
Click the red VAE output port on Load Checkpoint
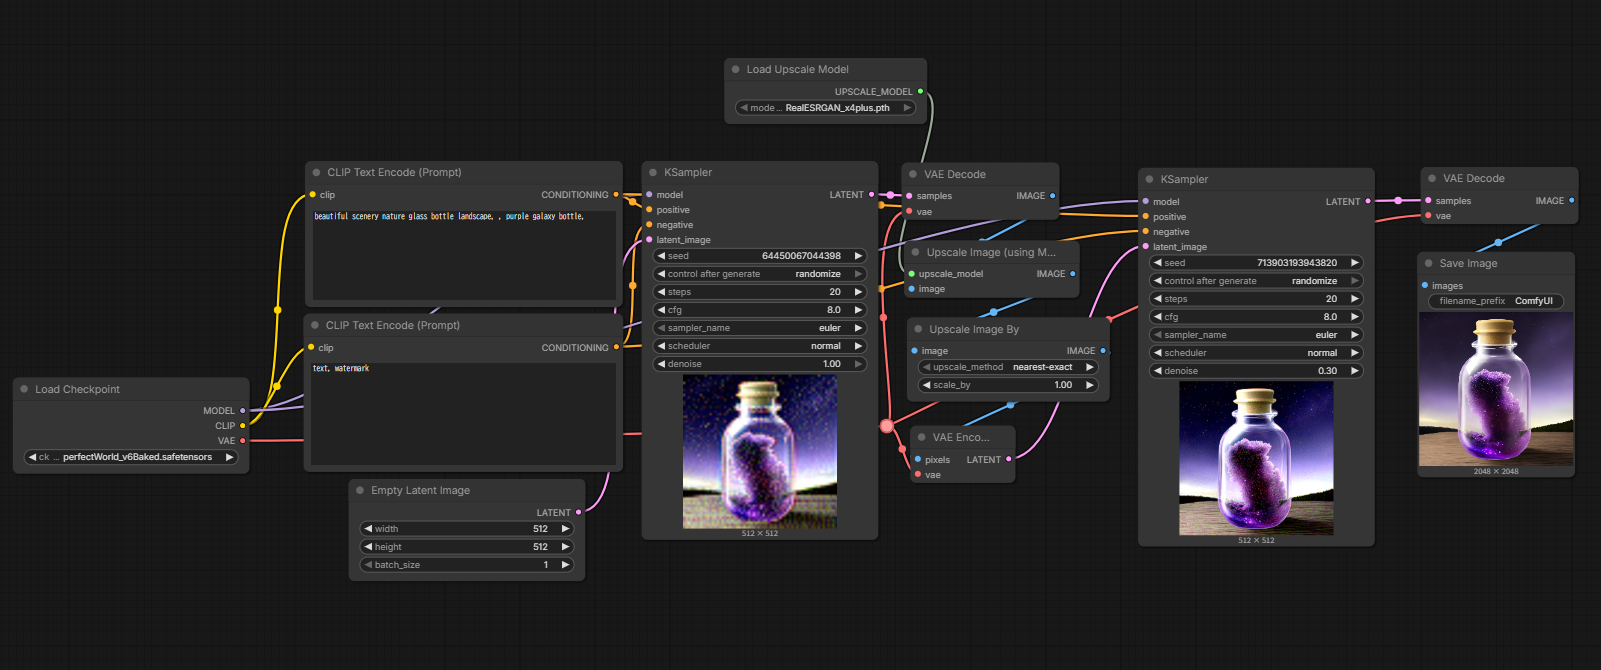coord(242,441)
